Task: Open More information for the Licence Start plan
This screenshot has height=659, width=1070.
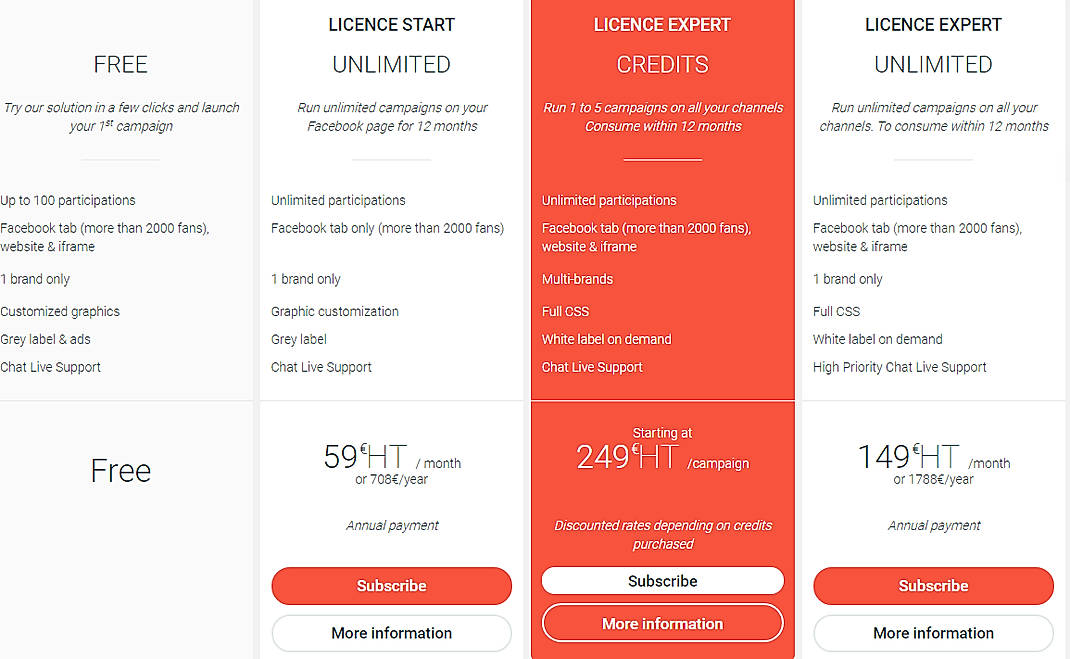Action: click(391, 633)
